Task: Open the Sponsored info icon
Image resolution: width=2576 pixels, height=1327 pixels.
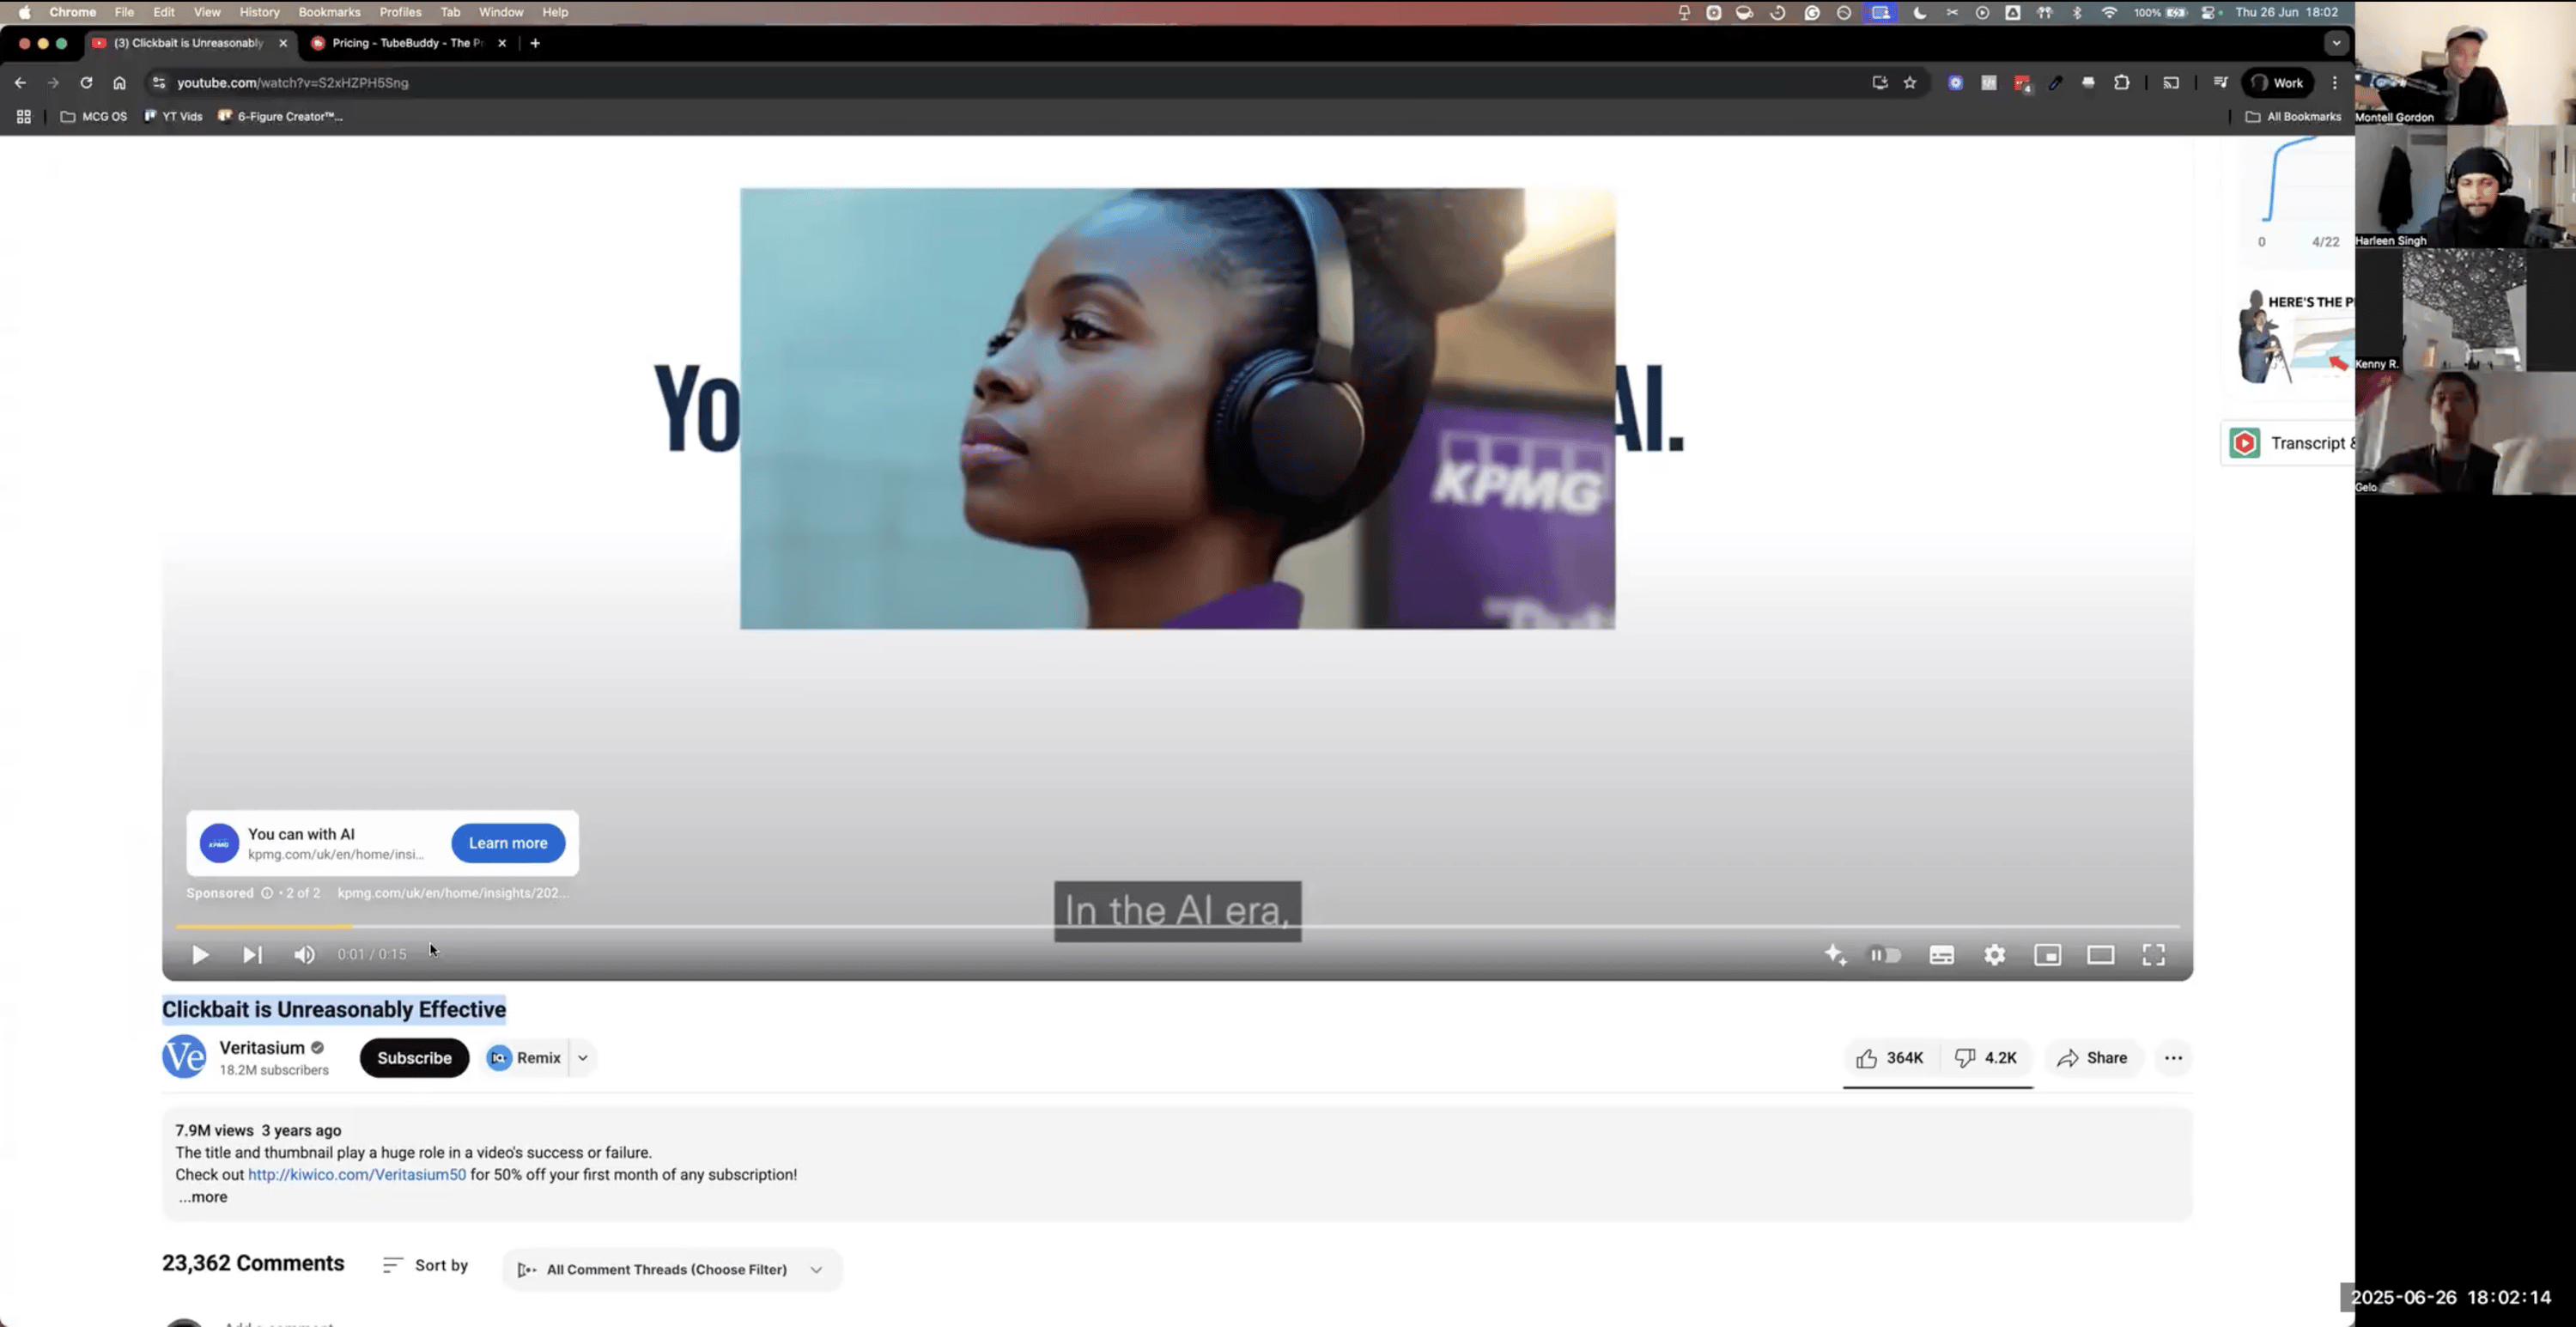Action: pyautogui.click(x=267, y=893)
